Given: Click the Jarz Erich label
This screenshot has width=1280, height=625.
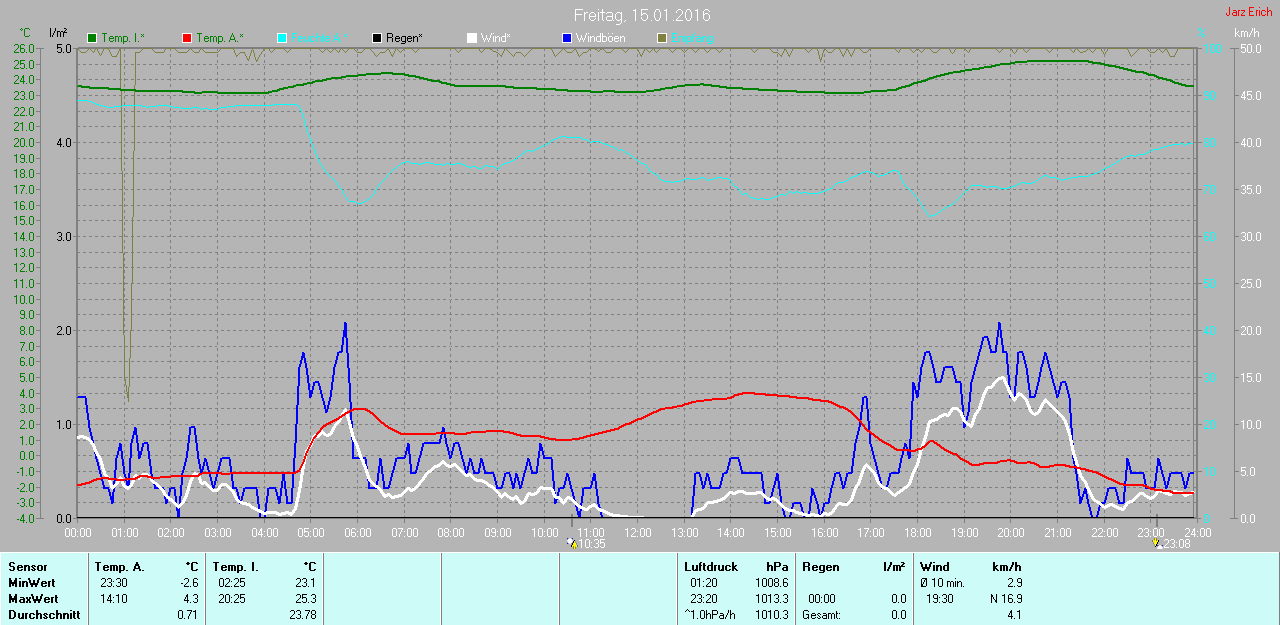Looking at the screenshot, I should [1249, 12].
